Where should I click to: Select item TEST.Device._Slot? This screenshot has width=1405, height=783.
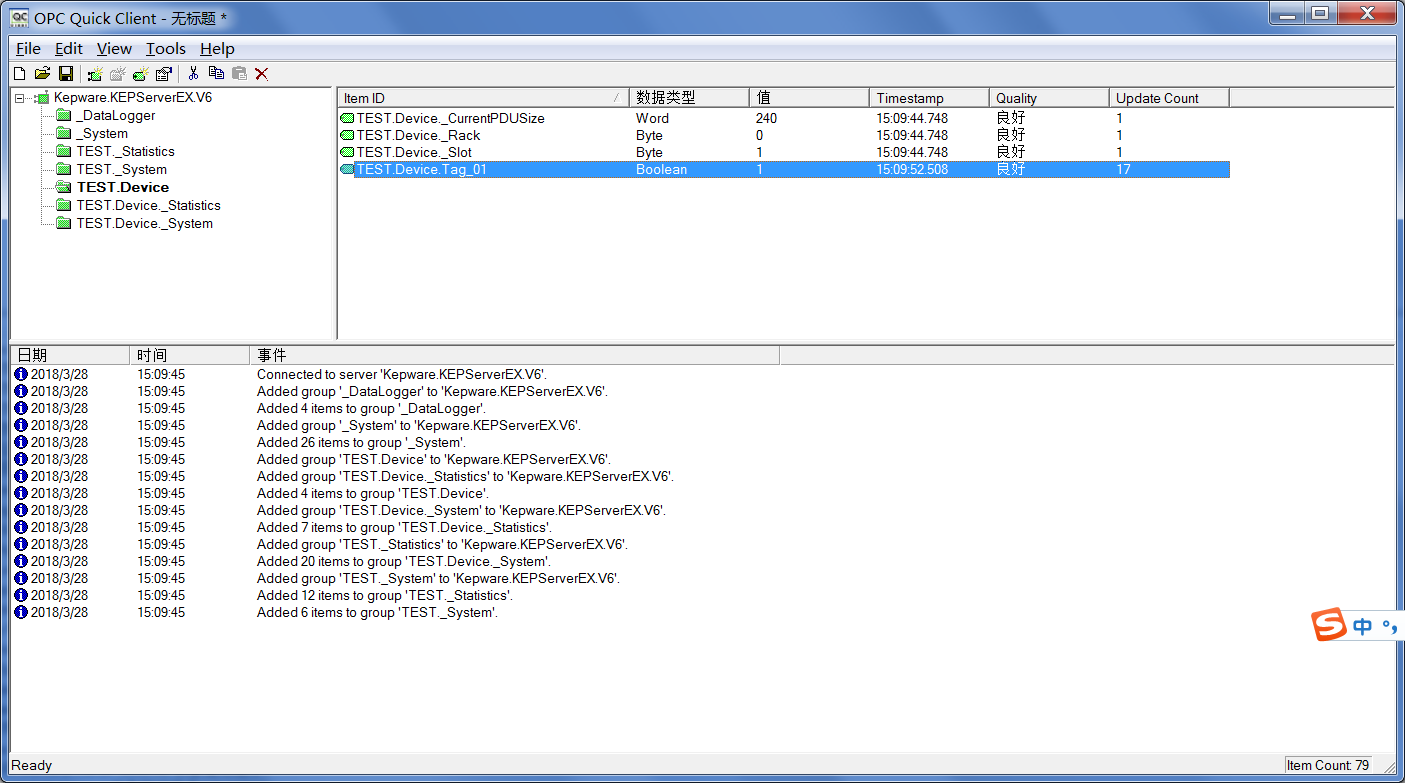click(x=414, y=152)
